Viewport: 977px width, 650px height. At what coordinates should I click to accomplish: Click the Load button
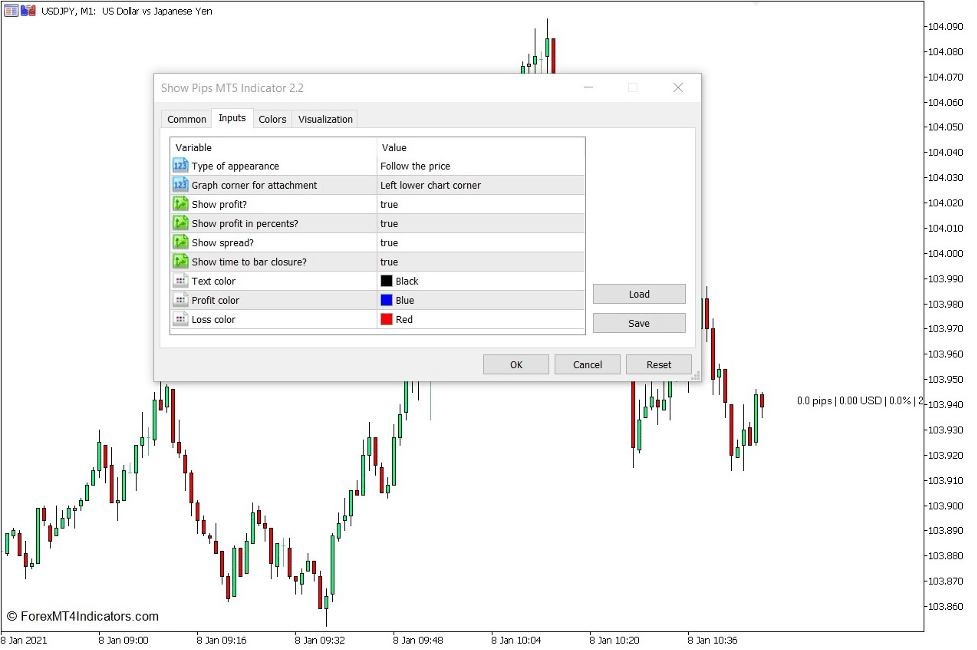point(639,294)
